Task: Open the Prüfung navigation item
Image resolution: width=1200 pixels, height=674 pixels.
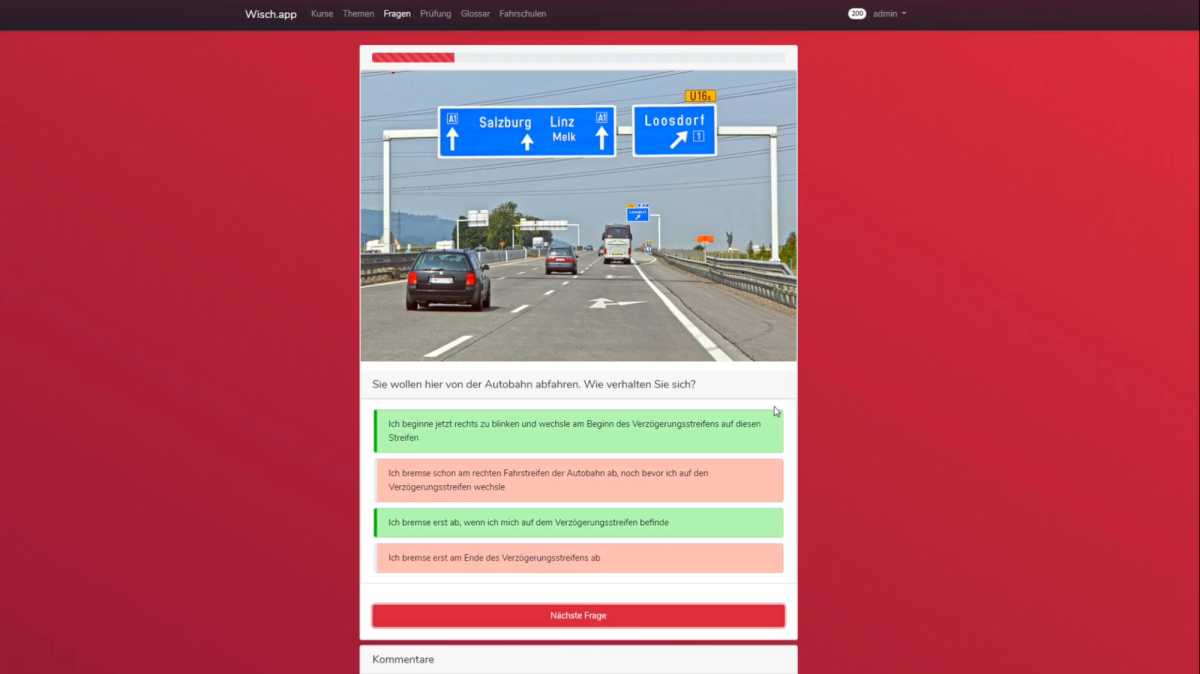Action: tap(436, 14)
